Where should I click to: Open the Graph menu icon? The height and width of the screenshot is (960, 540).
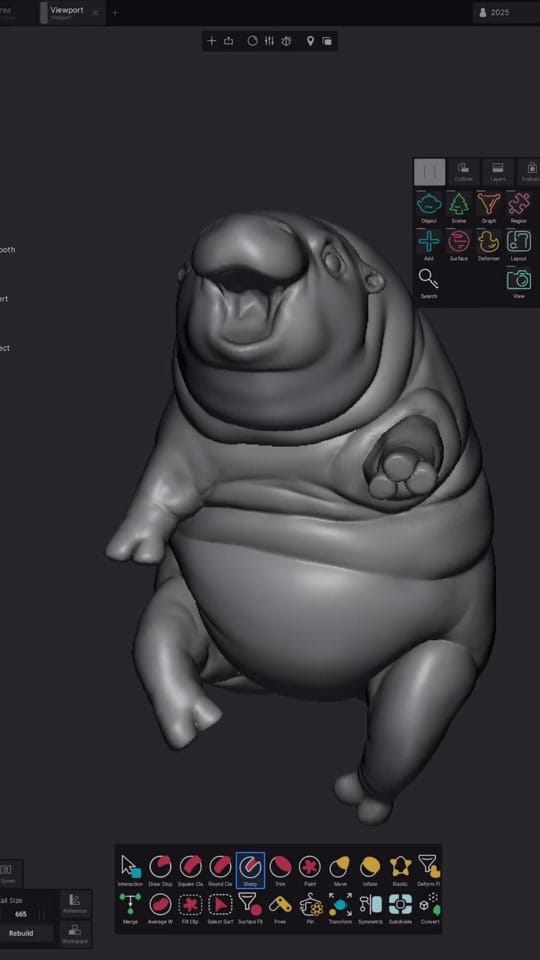pyautogui.click(x=489, y=208)
